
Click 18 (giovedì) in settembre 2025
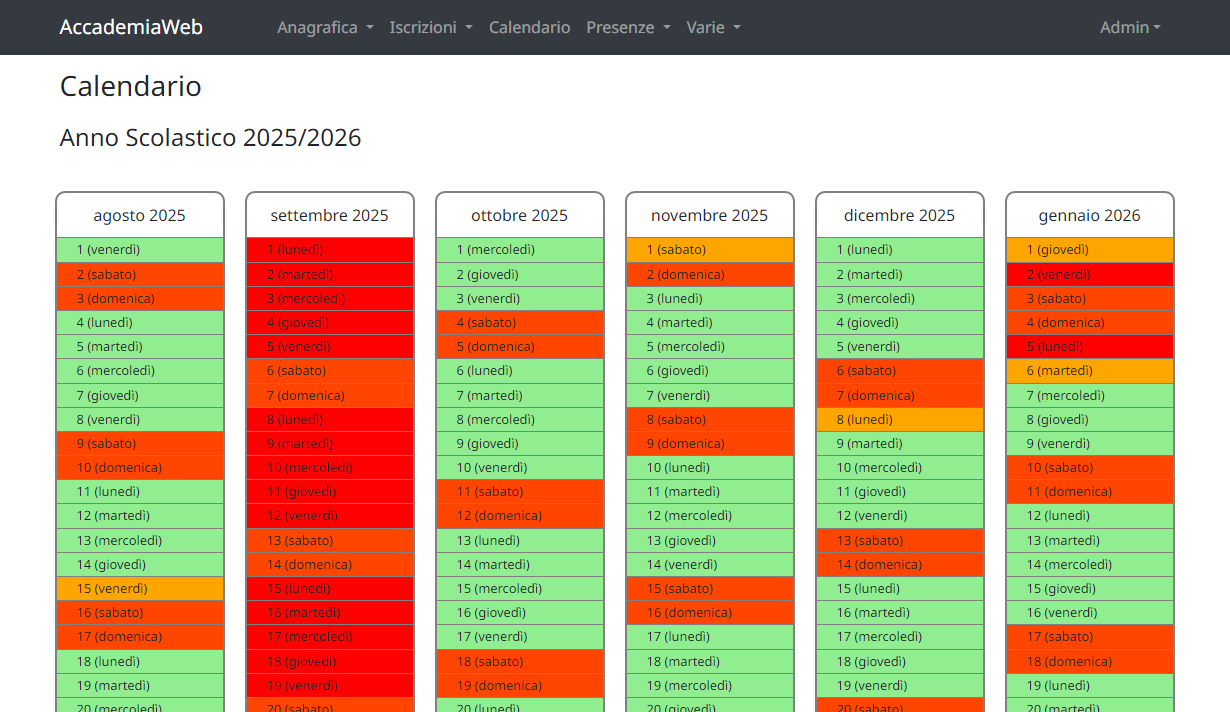[330, 662]
